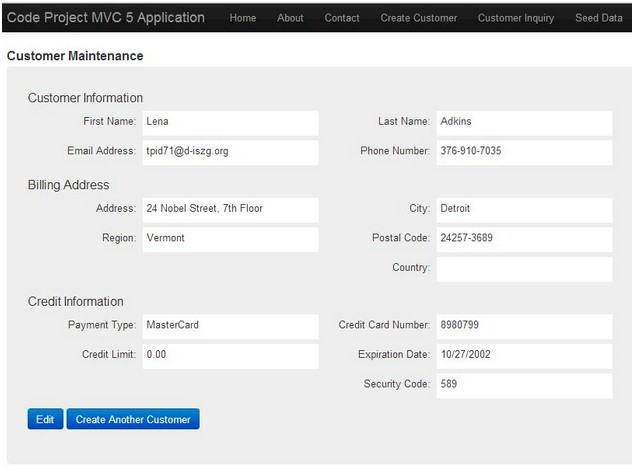The width and height of the screenshot is (640, 472).
Task: Click the Phone Number field
Action: (x=524, y=153)
